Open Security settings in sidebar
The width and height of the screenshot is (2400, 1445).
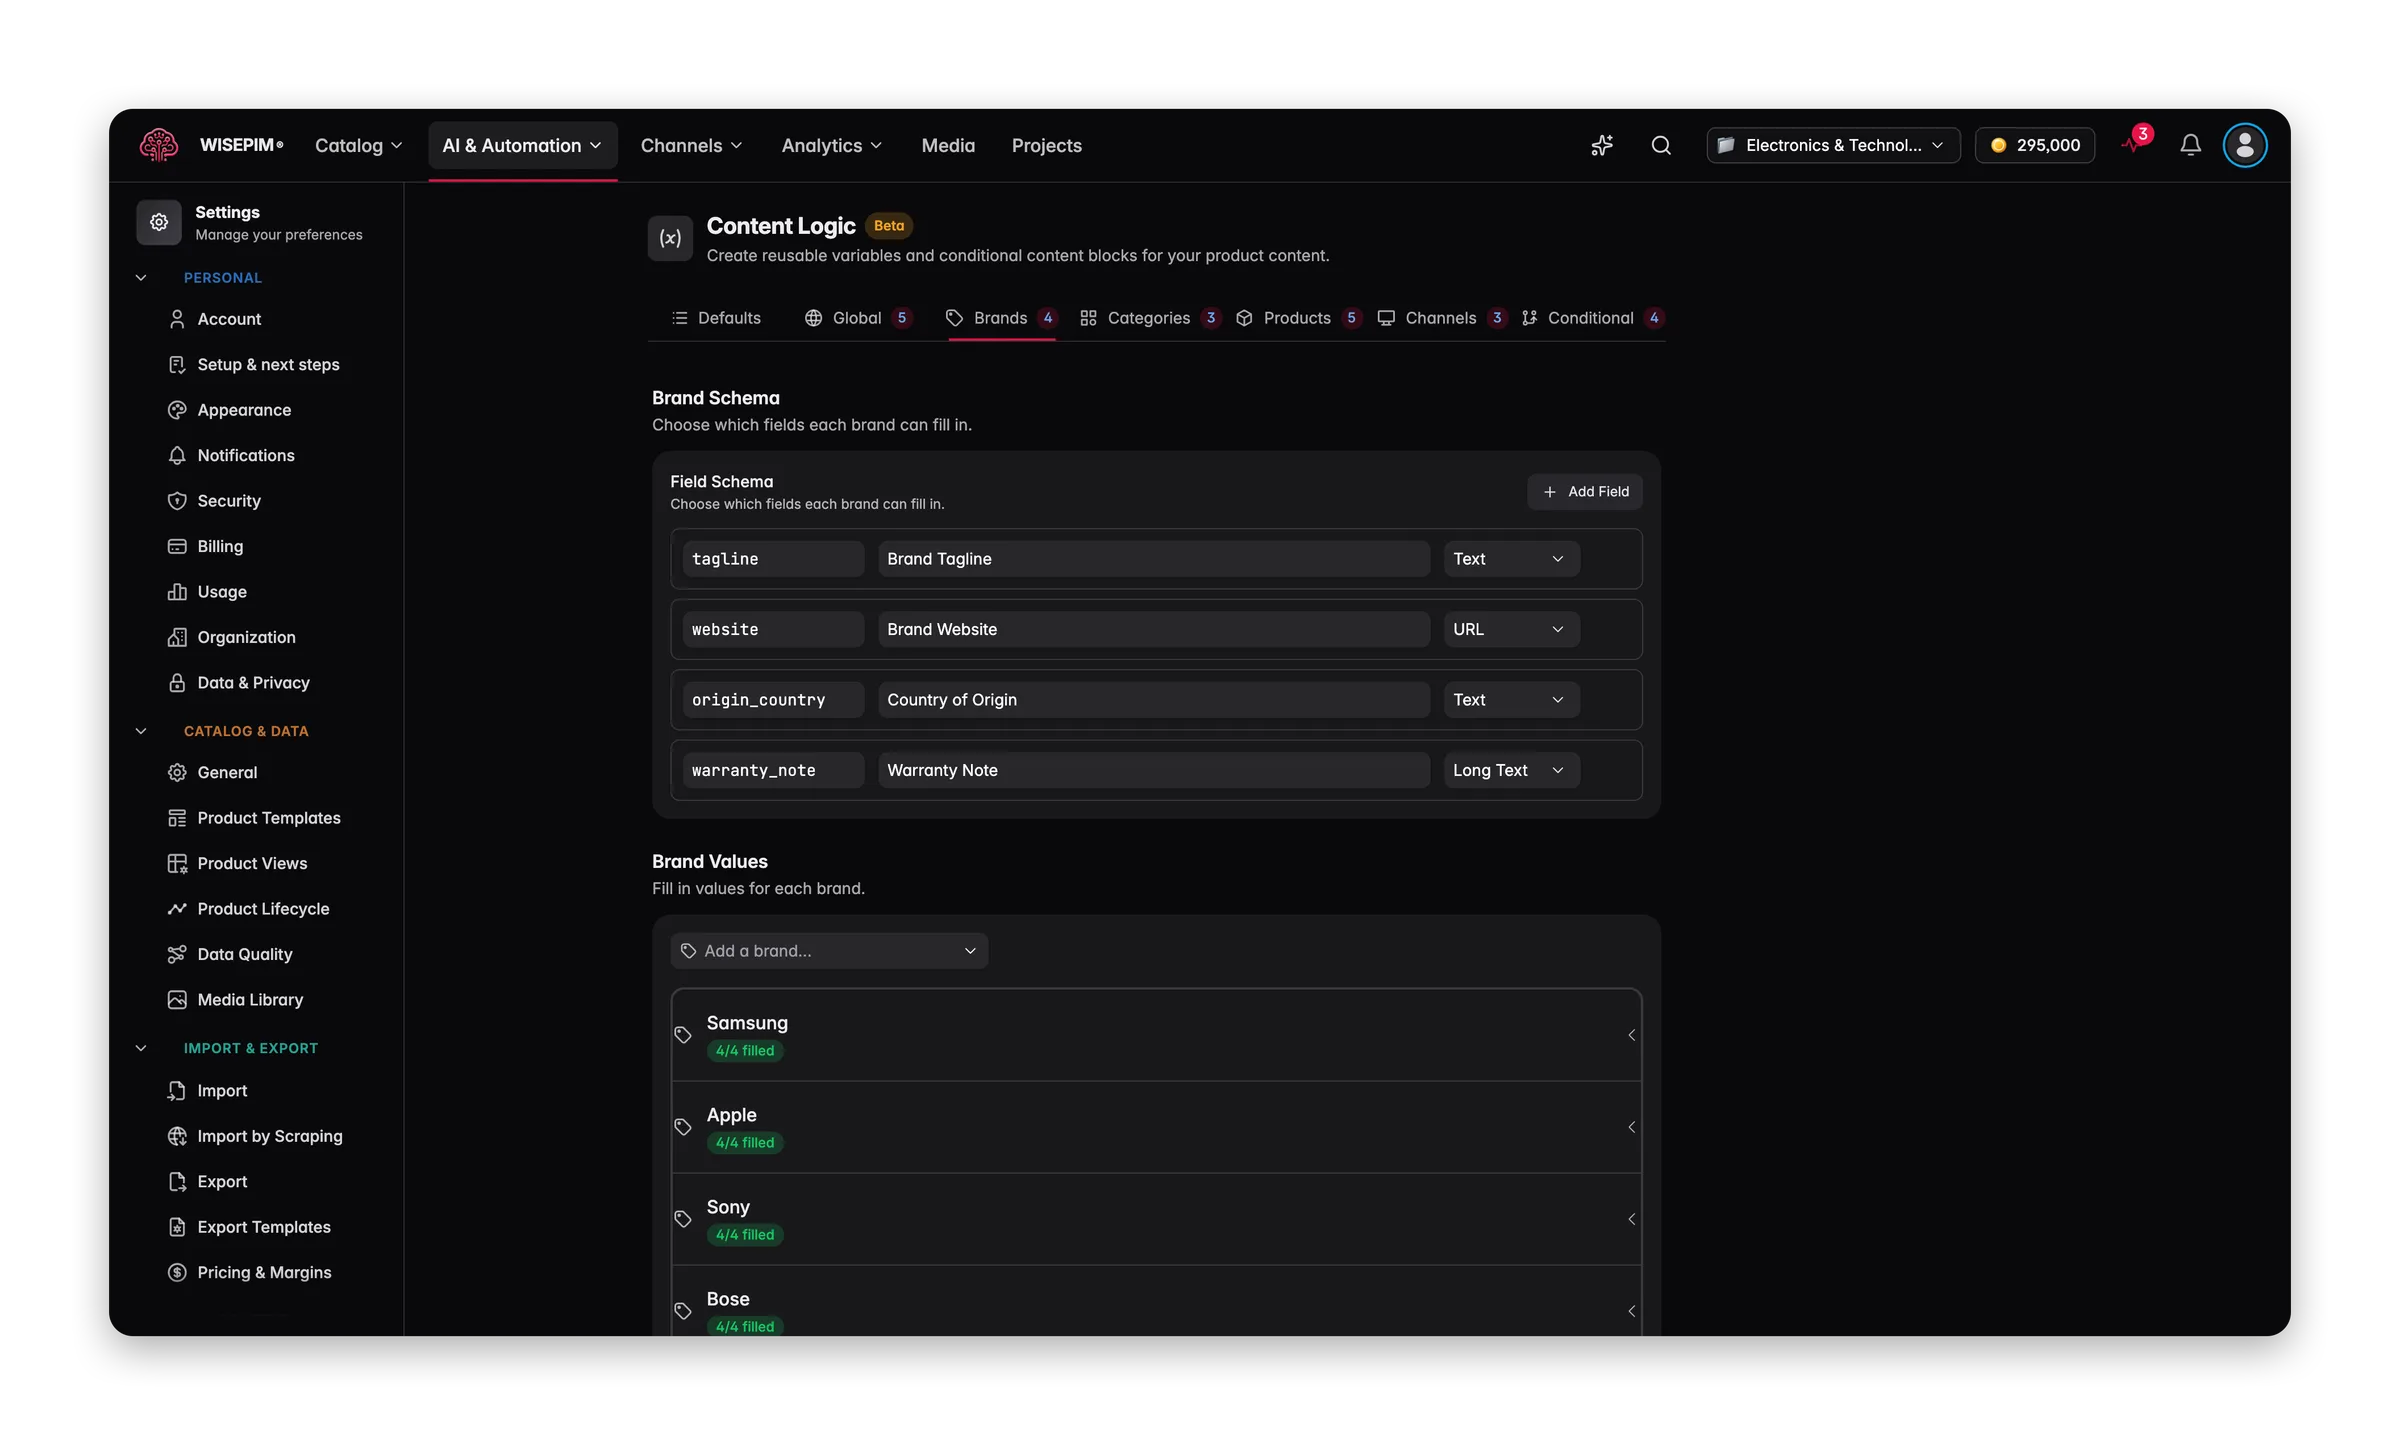(229, 500)
